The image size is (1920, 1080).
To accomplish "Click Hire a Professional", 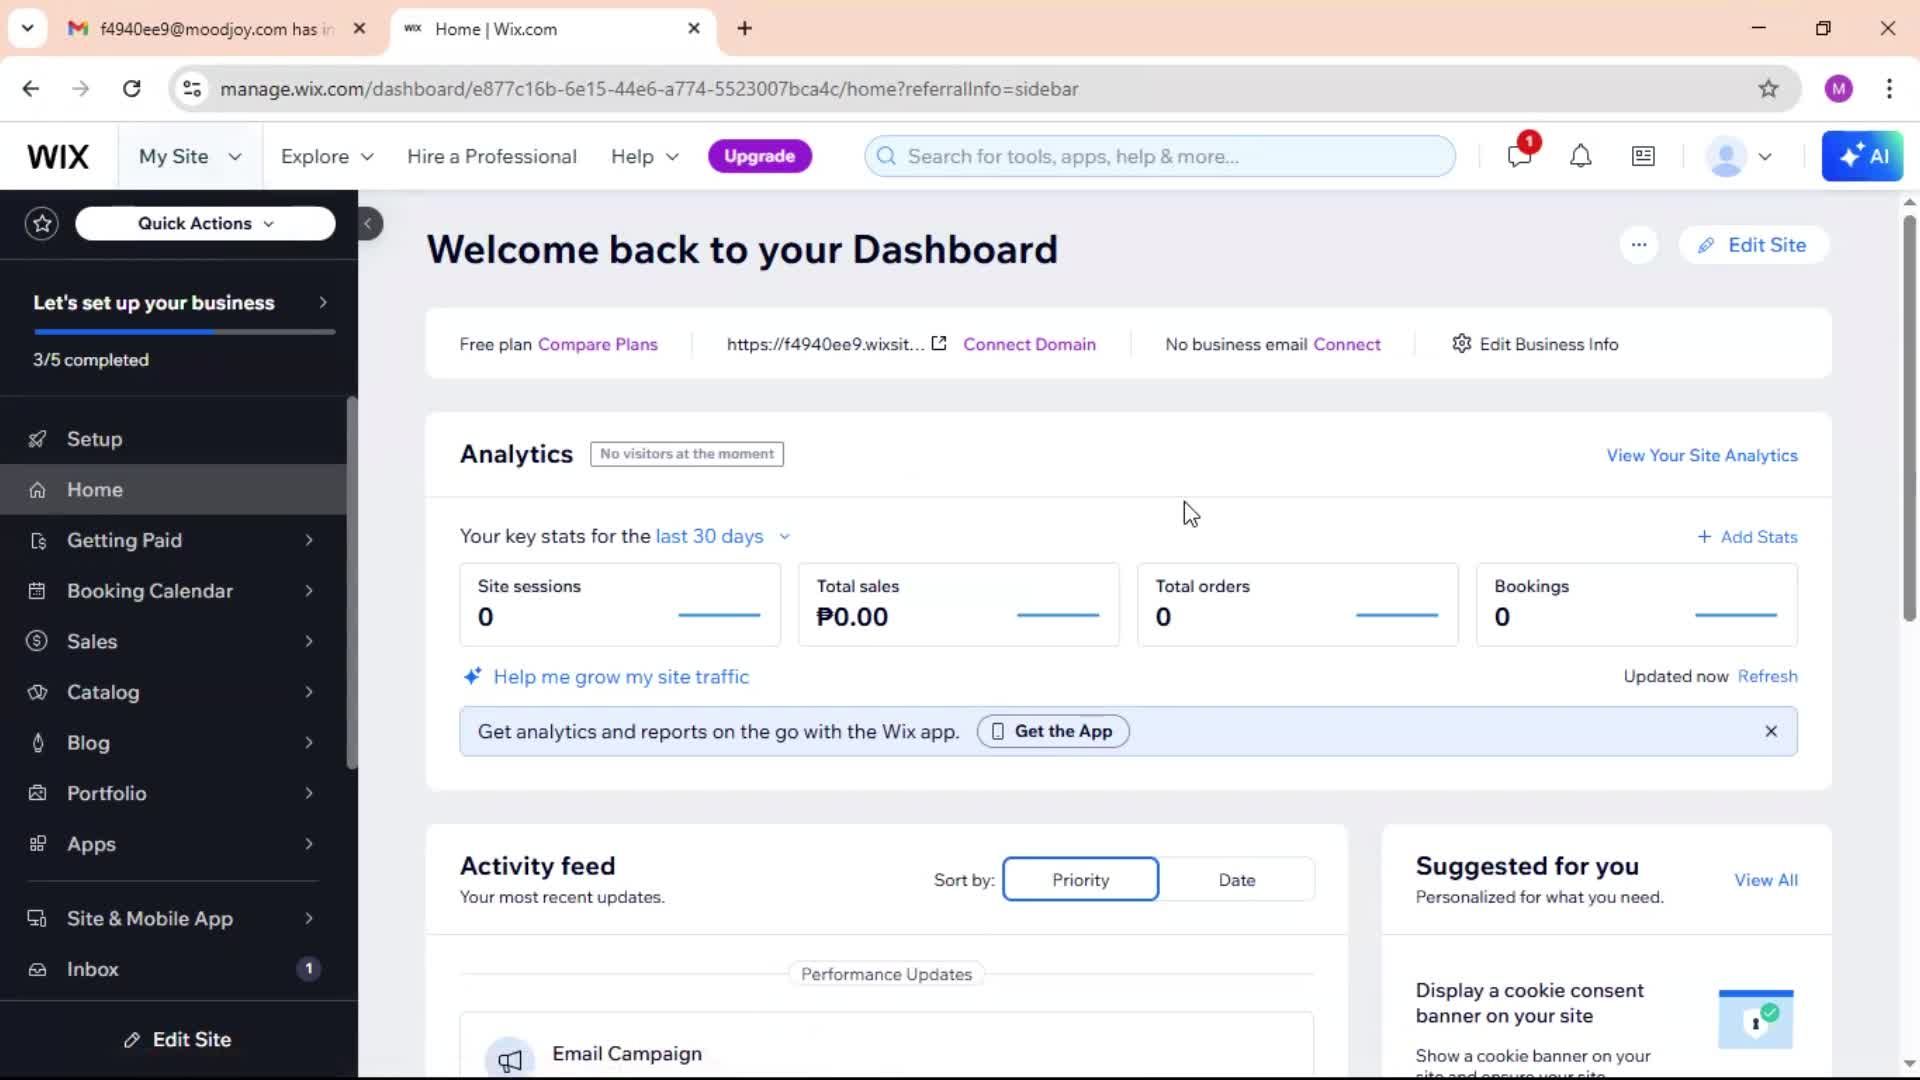I will (x=491, y=157).
